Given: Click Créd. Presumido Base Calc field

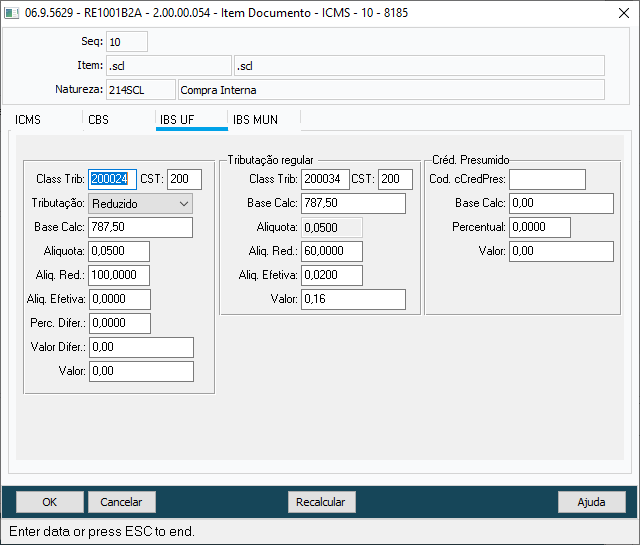Looking at the screenshot, I should tap(561, 203).
